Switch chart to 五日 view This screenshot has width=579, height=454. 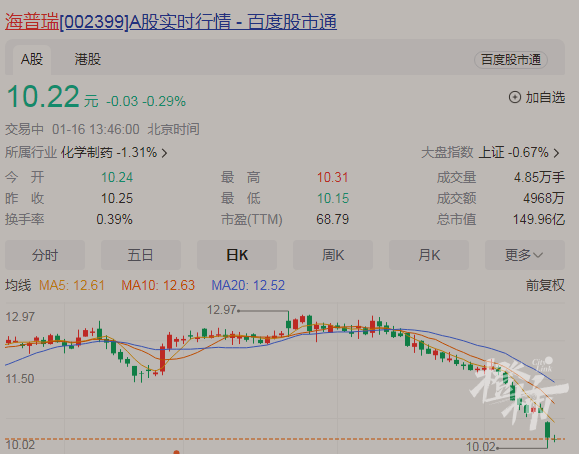point(141,255)
